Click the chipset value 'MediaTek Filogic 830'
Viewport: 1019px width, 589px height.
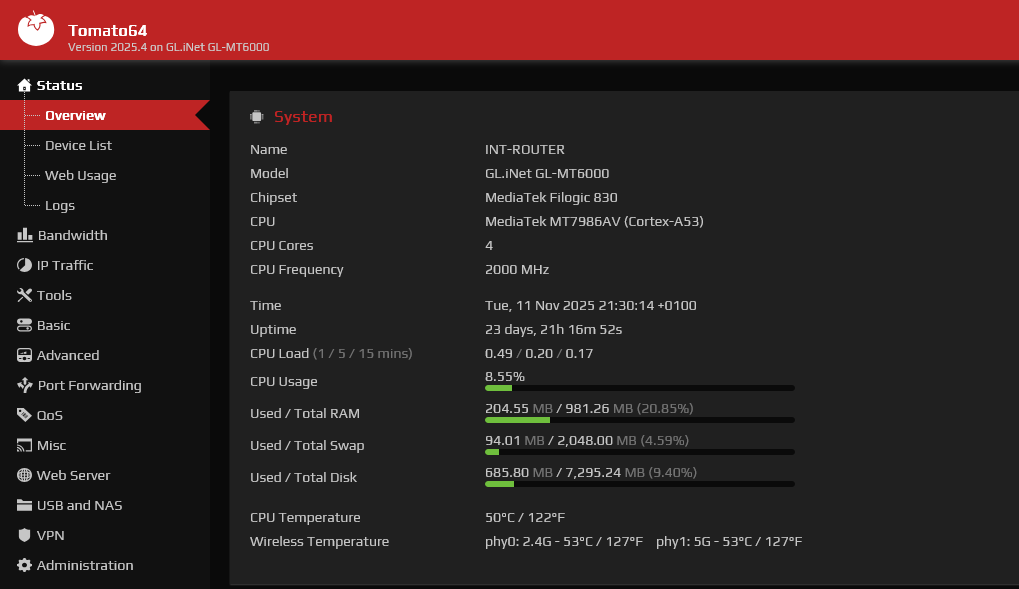(x=551, y=197)
